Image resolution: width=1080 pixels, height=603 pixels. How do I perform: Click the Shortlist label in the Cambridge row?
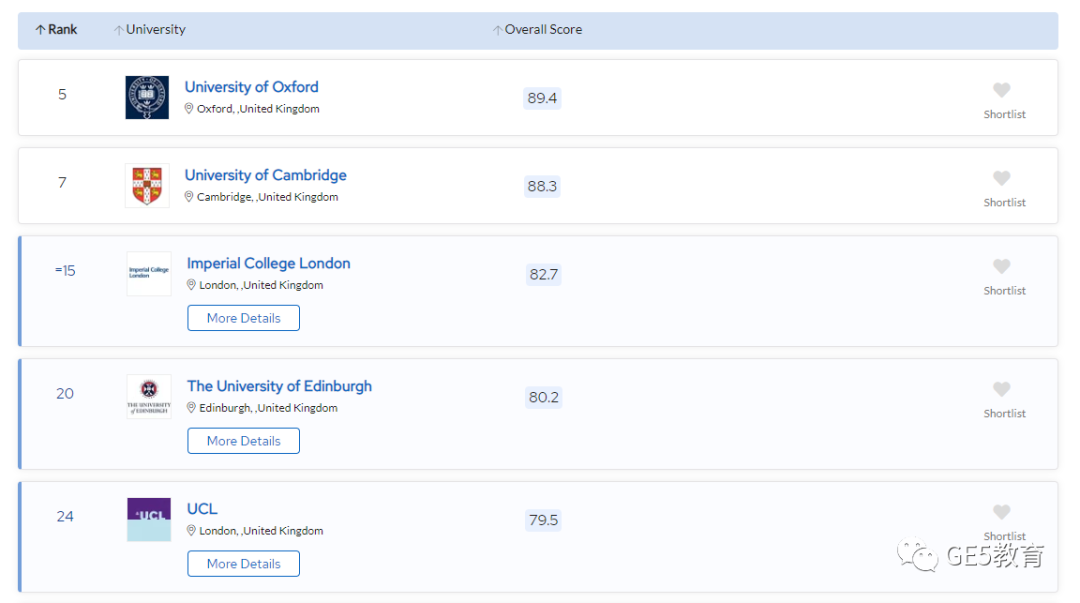[1004, 203]
